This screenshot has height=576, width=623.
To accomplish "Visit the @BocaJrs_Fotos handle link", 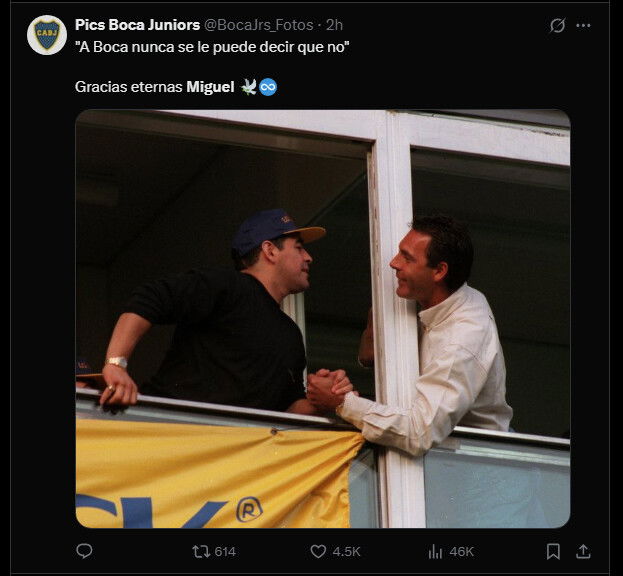I will tap(259, 25).
